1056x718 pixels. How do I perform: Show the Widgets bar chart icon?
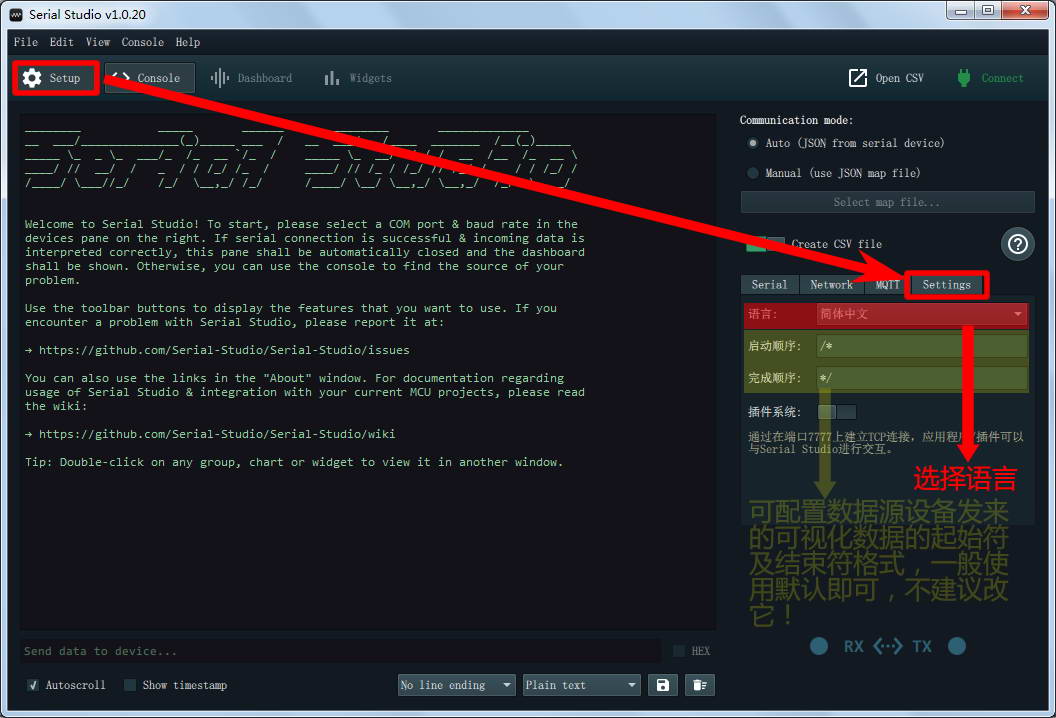click(332, 78)
